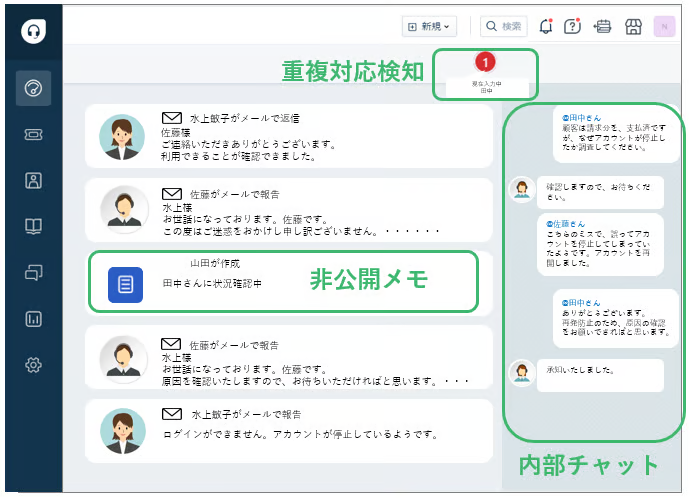
Task: Open the tickets icon in sidebar
Action: coord(33,134)
